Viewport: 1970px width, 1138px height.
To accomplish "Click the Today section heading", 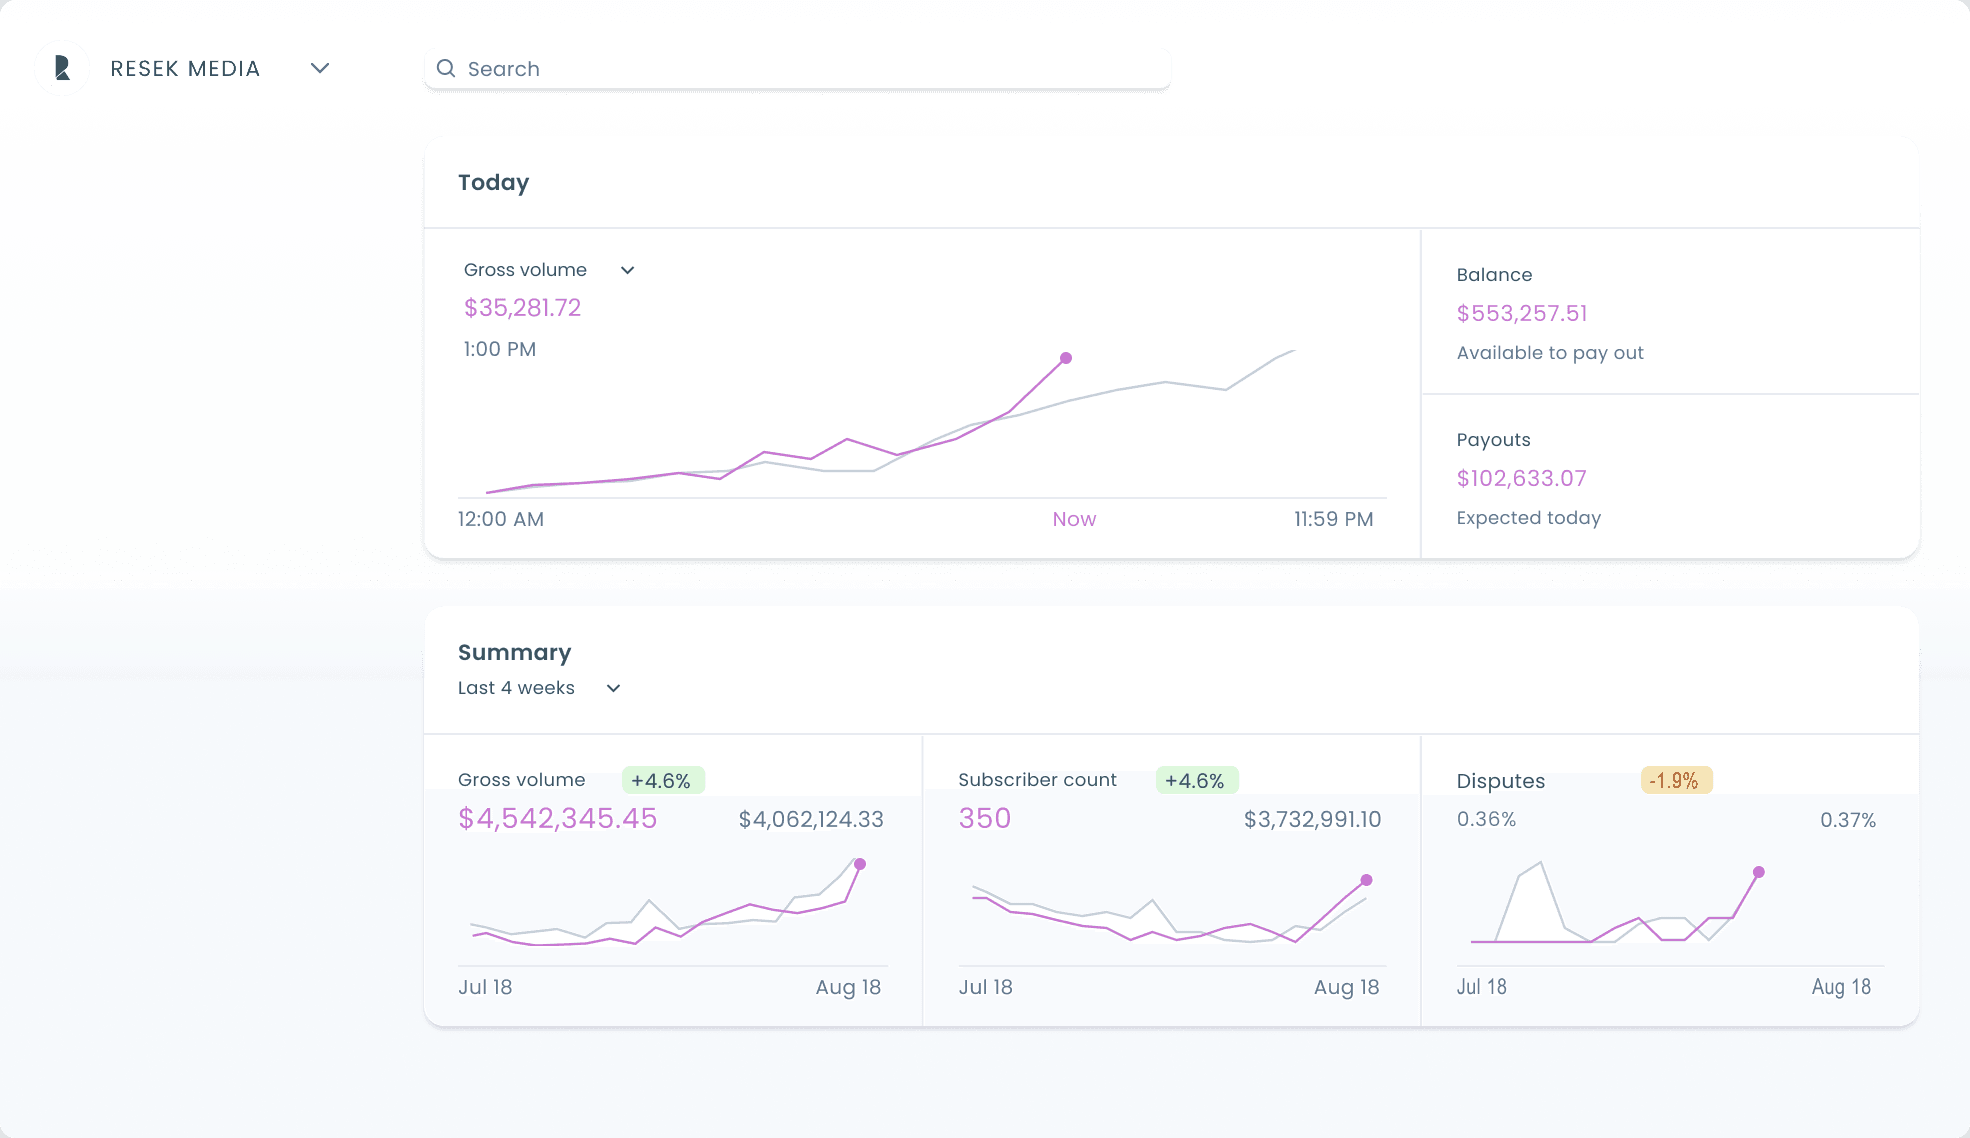I will point(493,182).
